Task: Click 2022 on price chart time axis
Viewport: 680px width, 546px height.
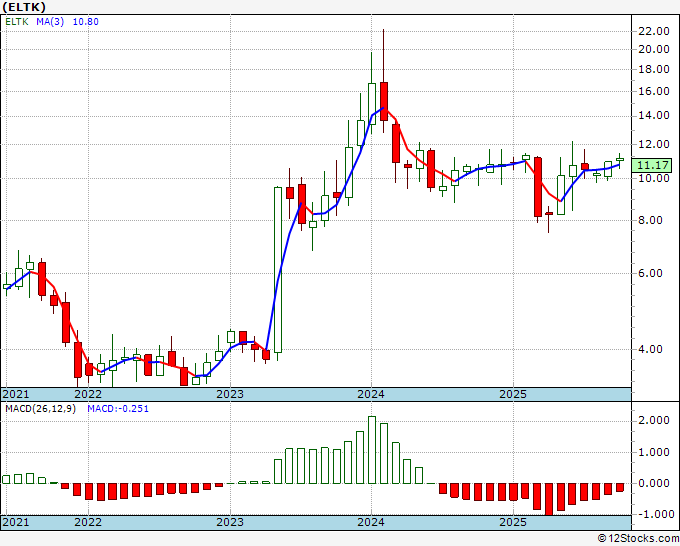Action: [88, 394]
